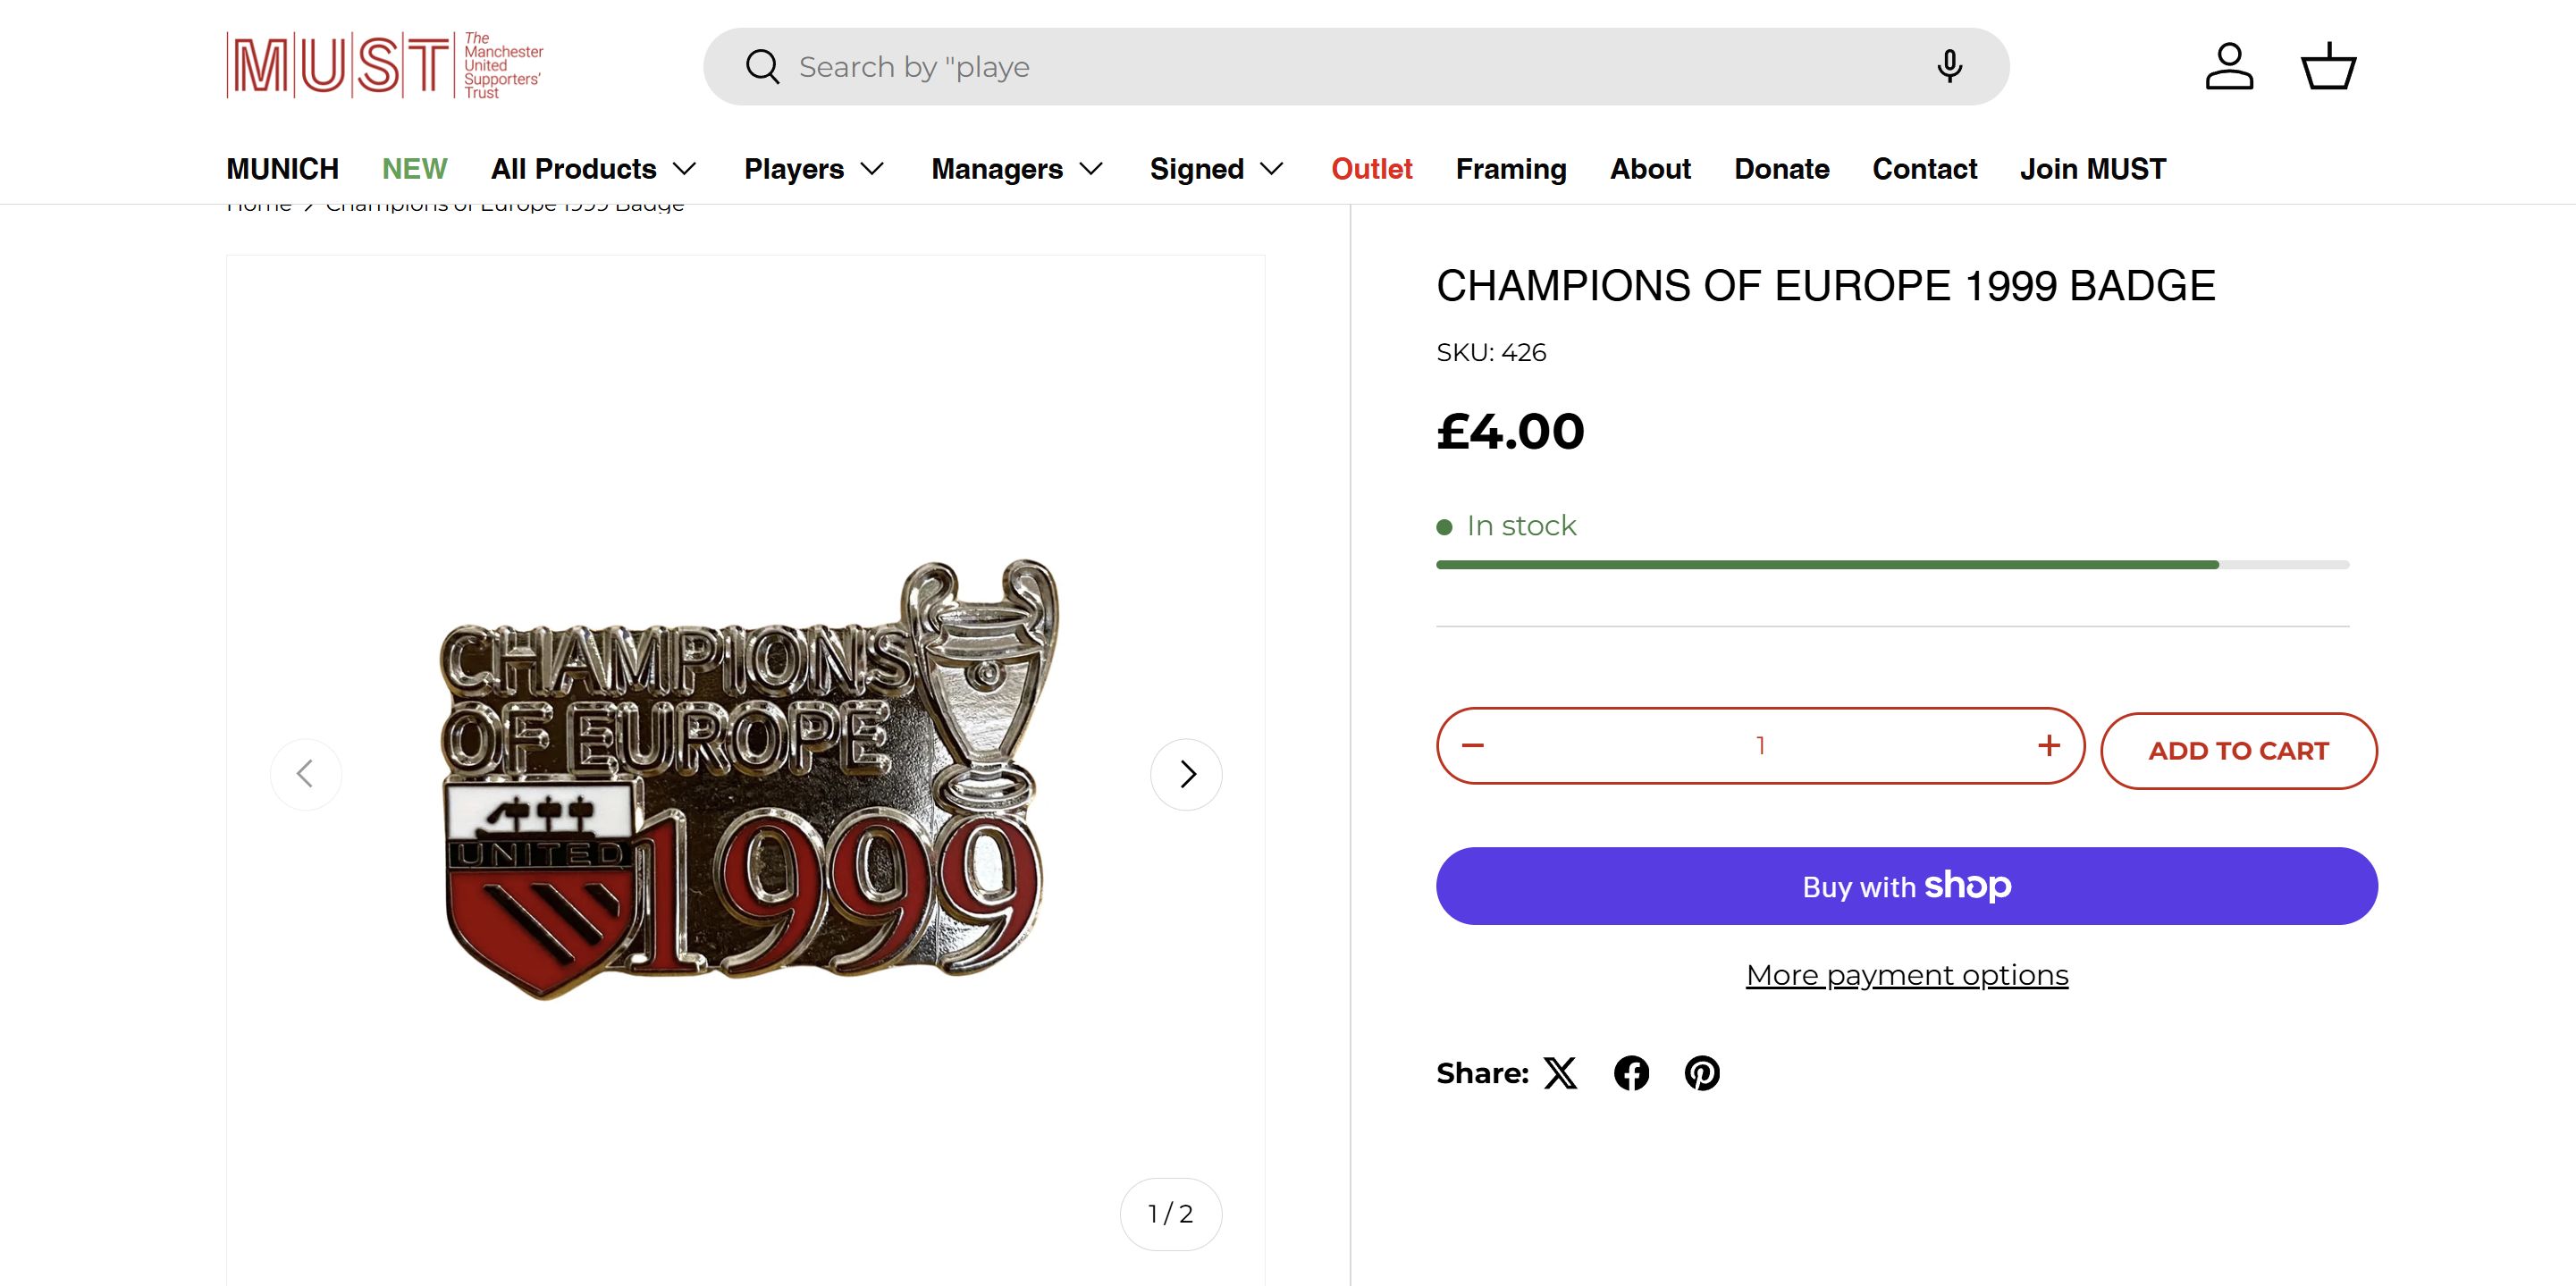Open More payment options link
This screenshot has height=1286, width=2576.
click(1906, 975)
